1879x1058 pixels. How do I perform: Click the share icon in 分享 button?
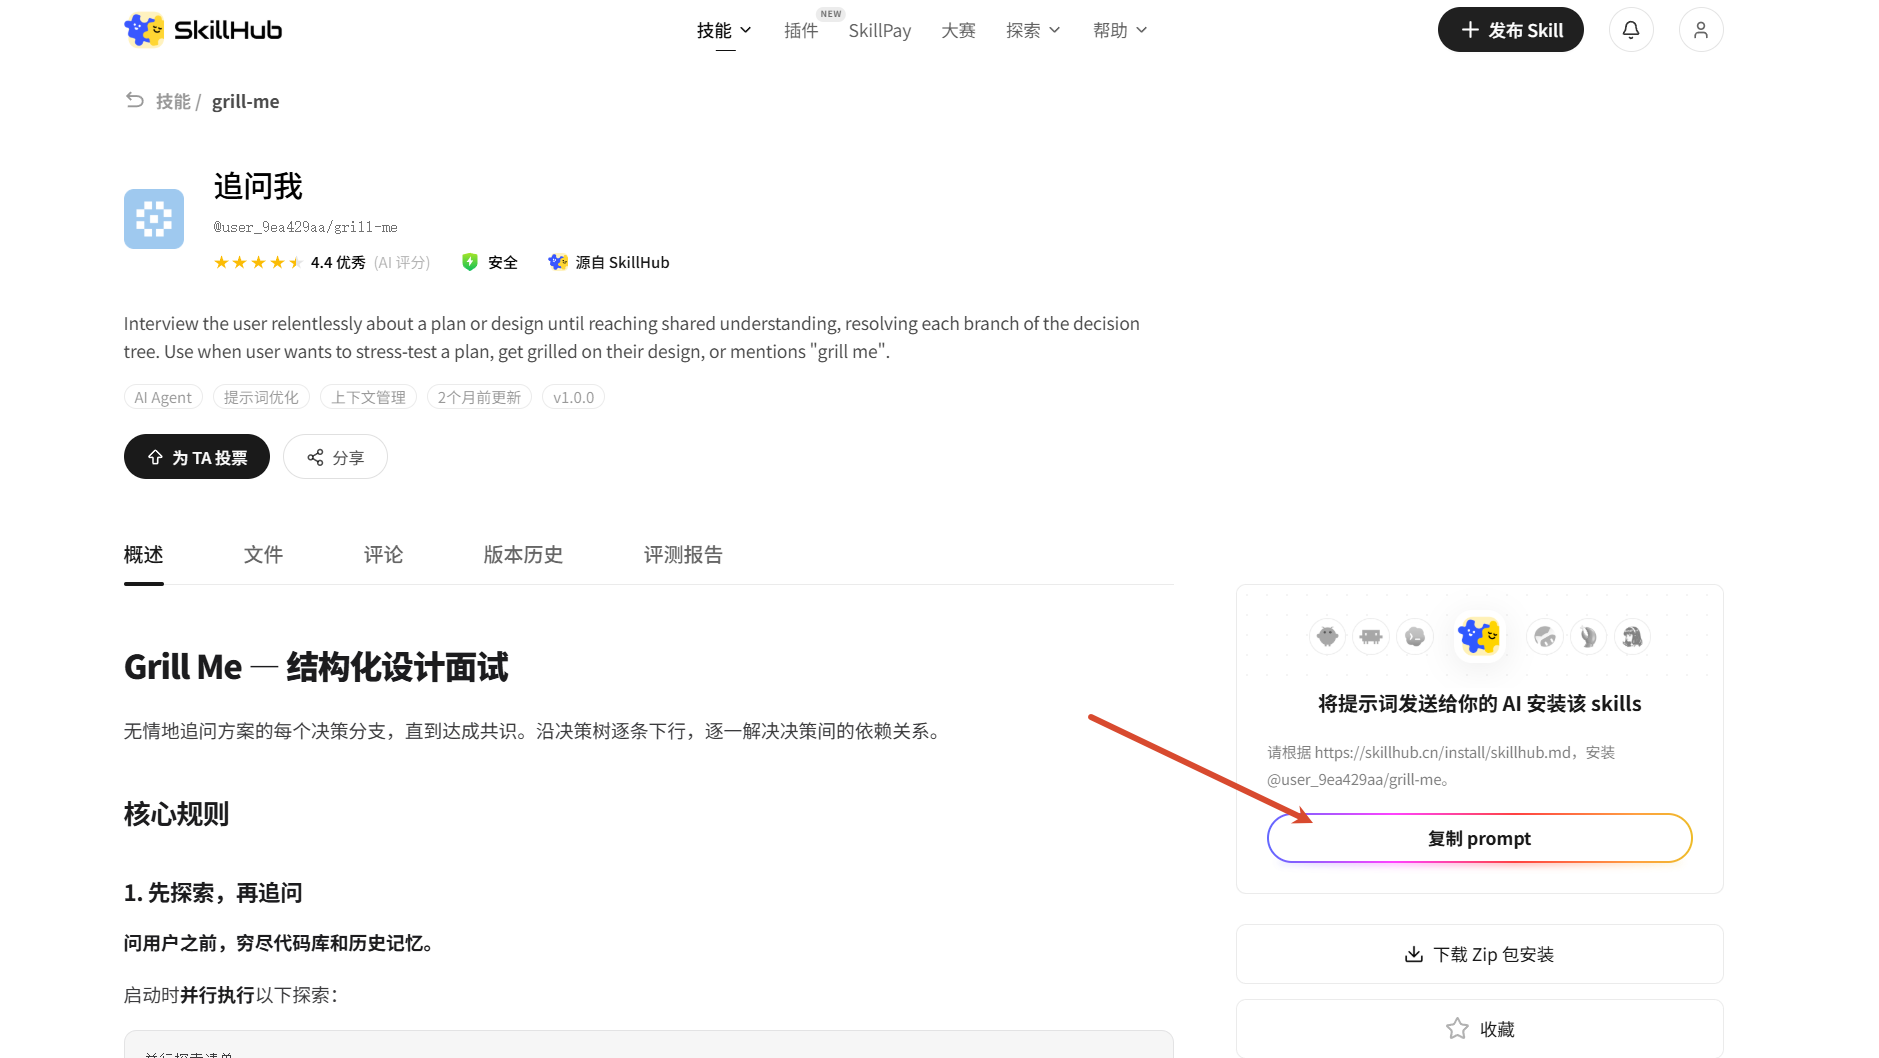[315, 457]
